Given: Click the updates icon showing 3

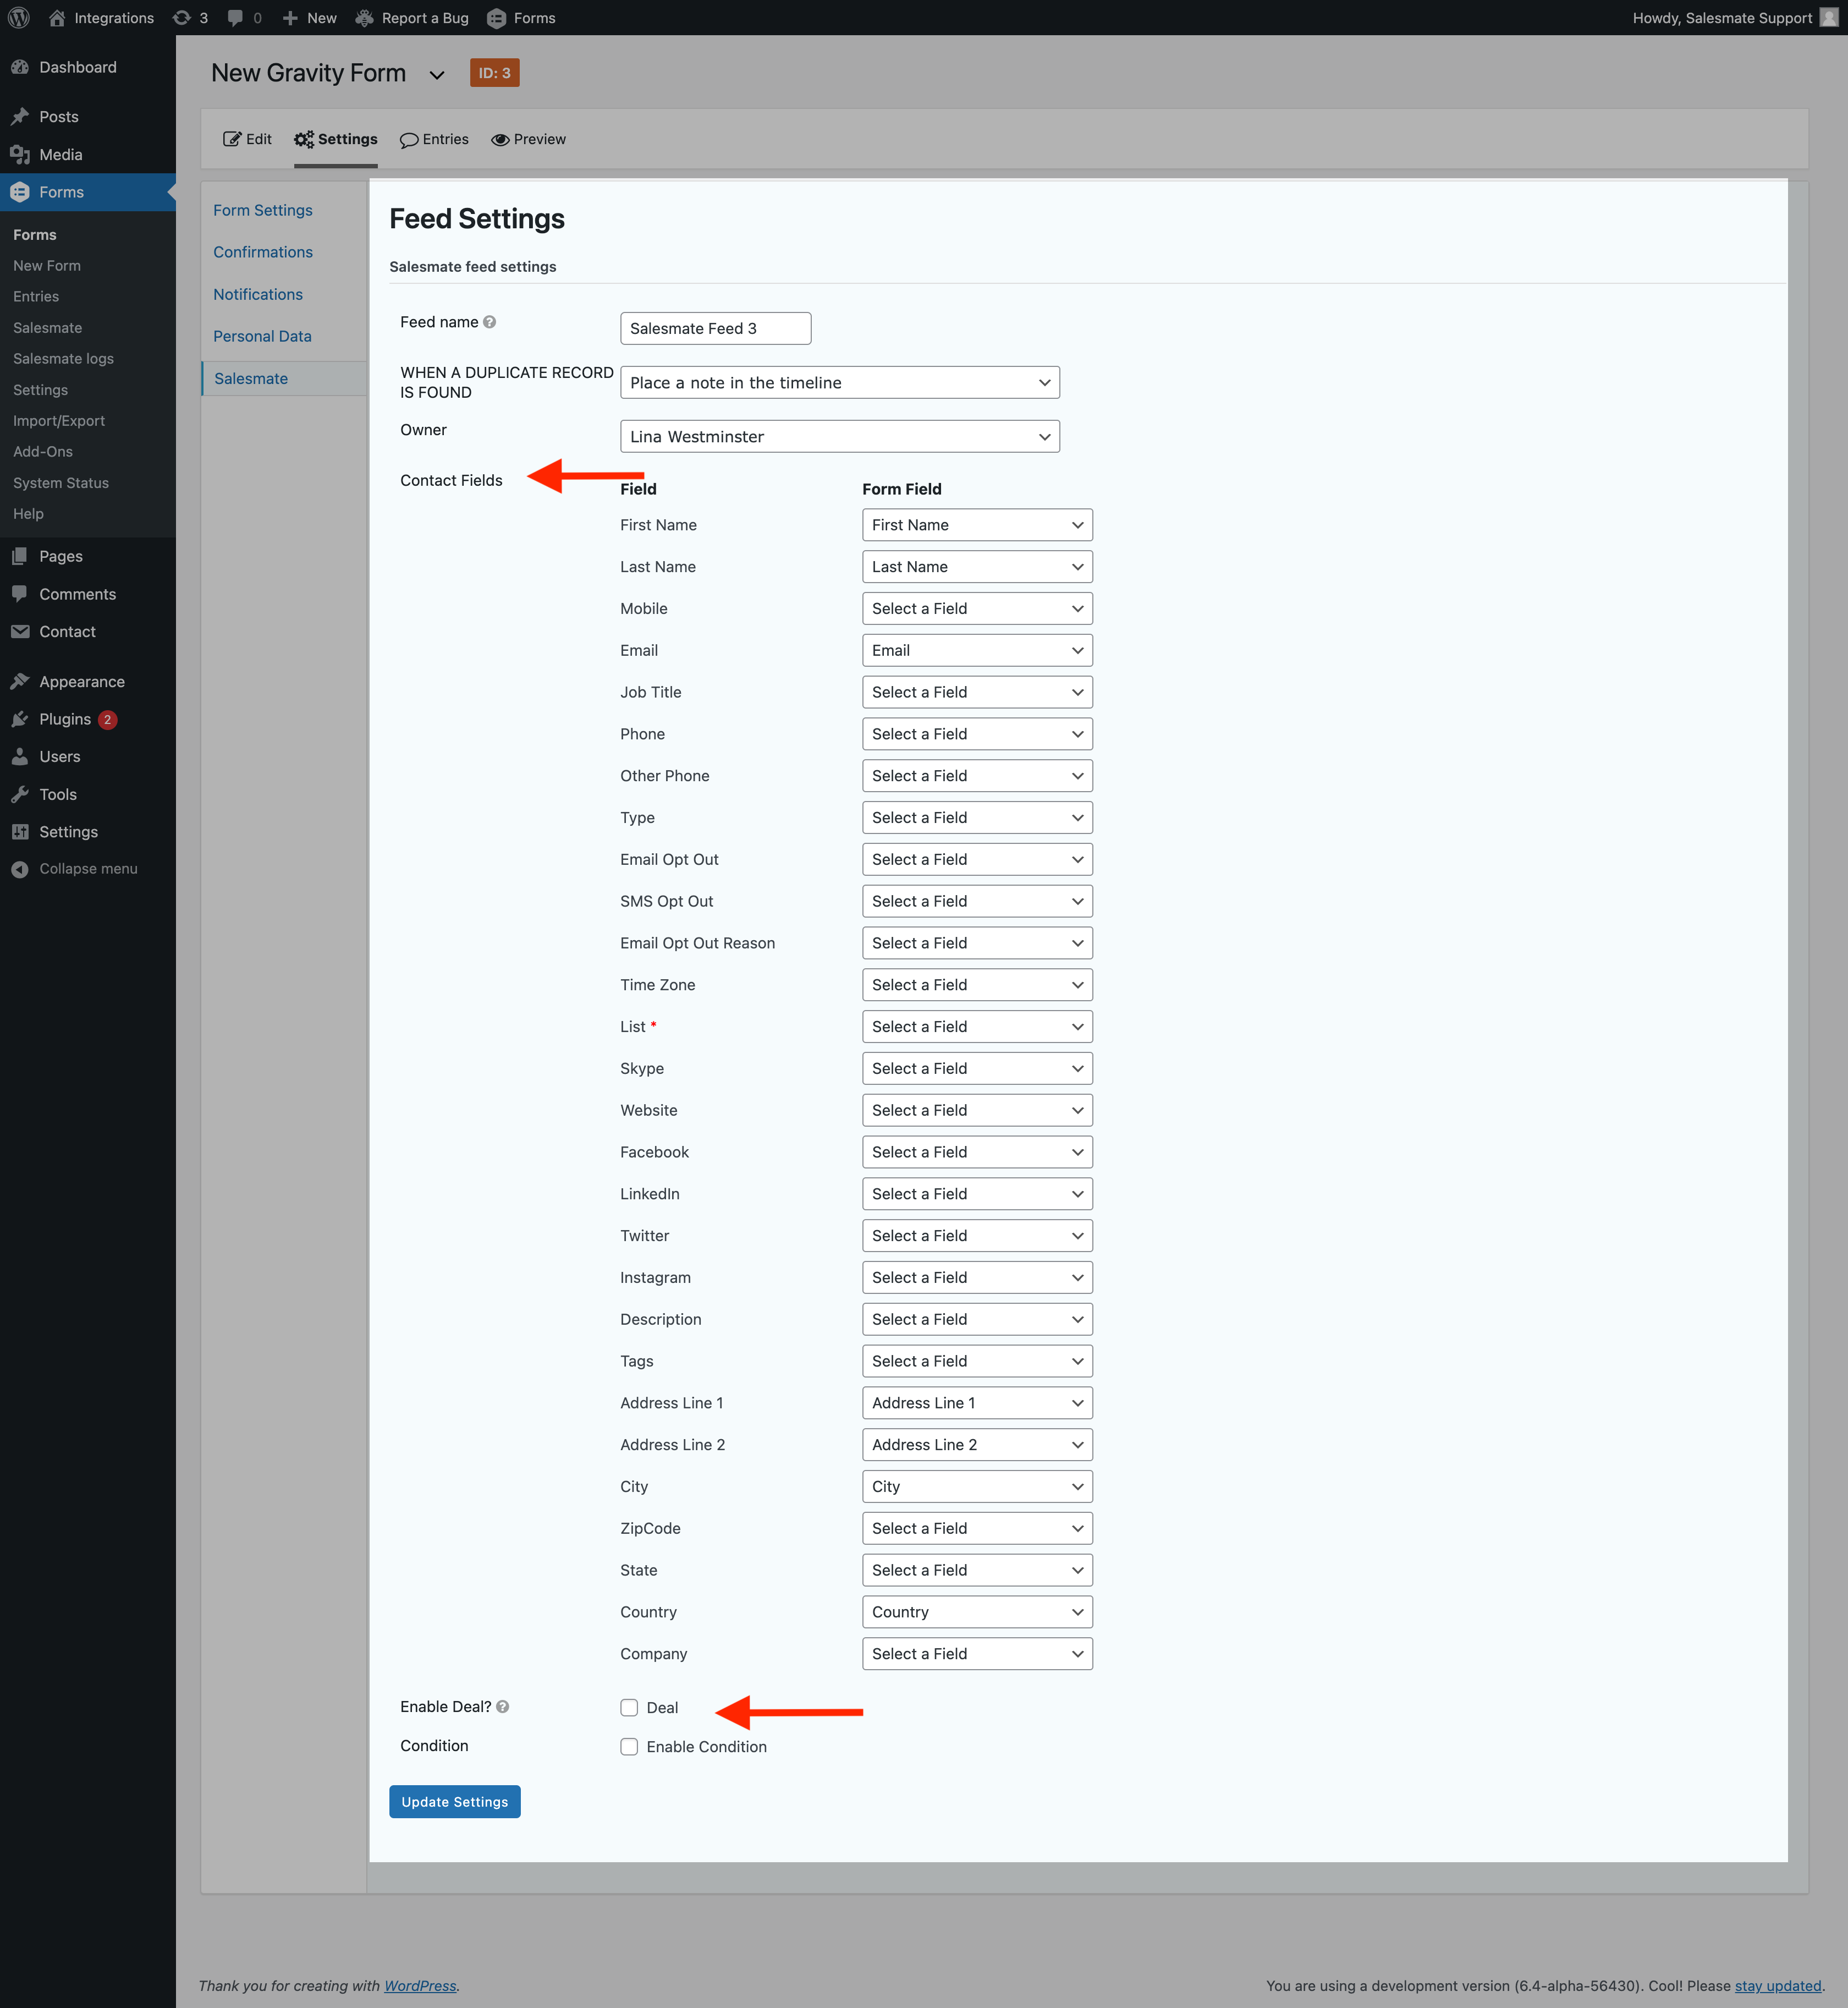Looking at the screenshot, I should tap(181, 18).
